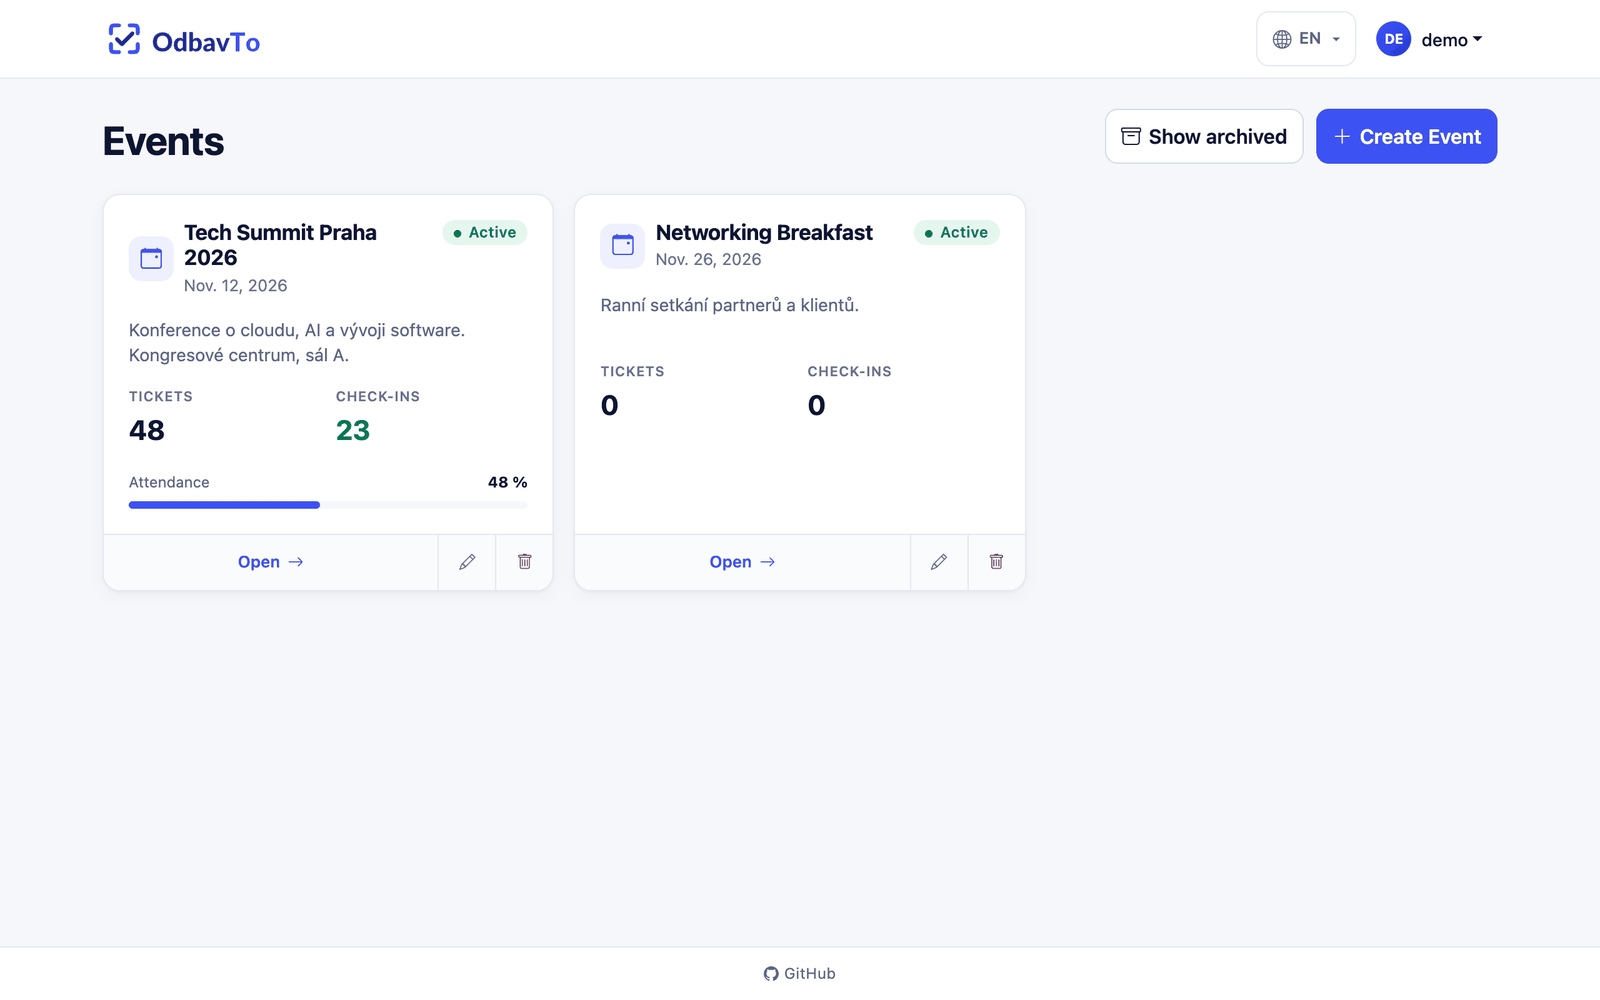1600x1000 pixels.
Task: Click the green 23 check-ins count
Action: 353,430
